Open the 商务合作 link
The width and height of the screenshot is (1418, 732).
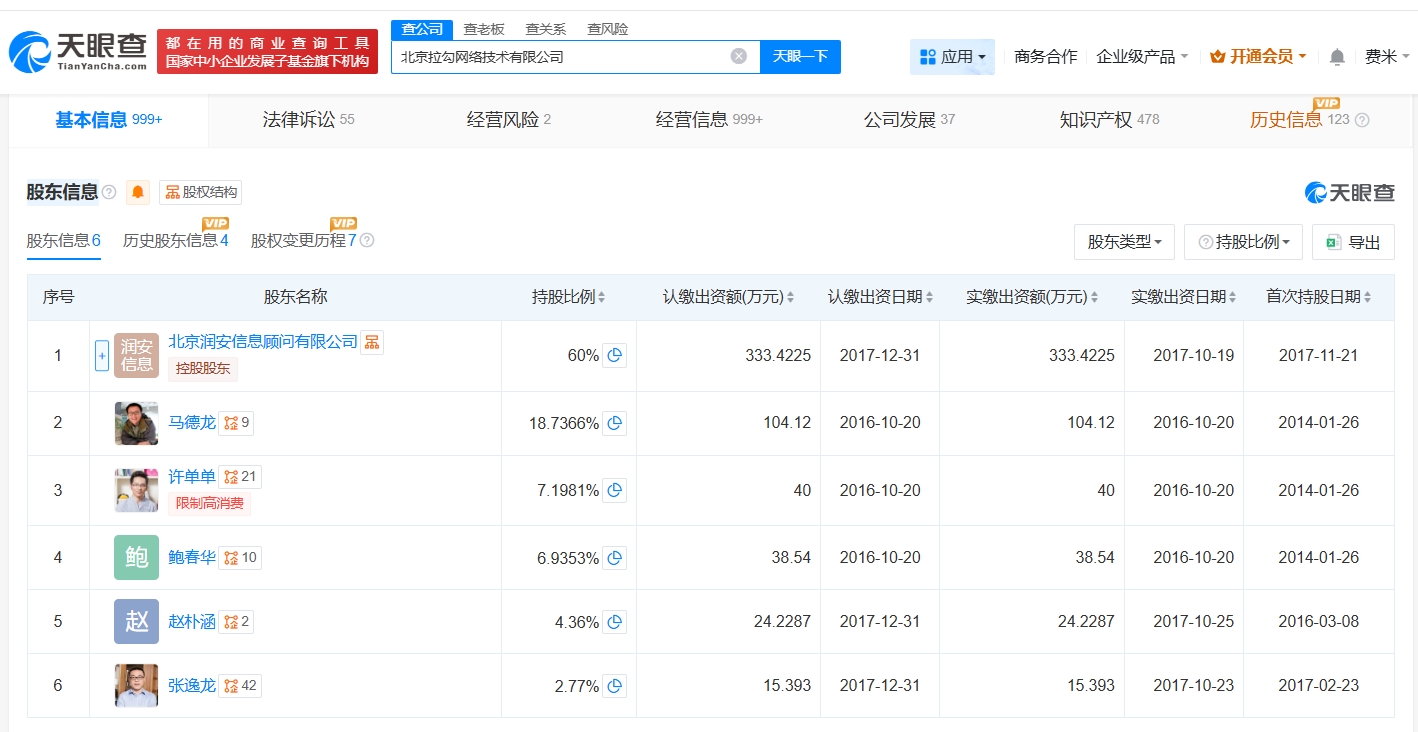1046,57
